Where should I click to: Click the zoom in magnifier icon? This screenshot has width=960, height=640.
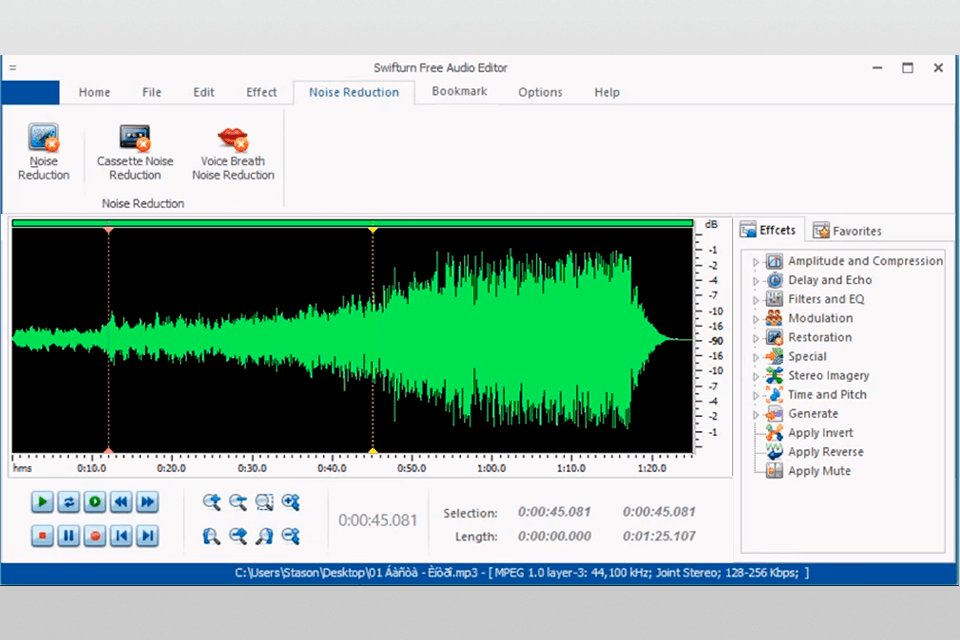point(211,502)
